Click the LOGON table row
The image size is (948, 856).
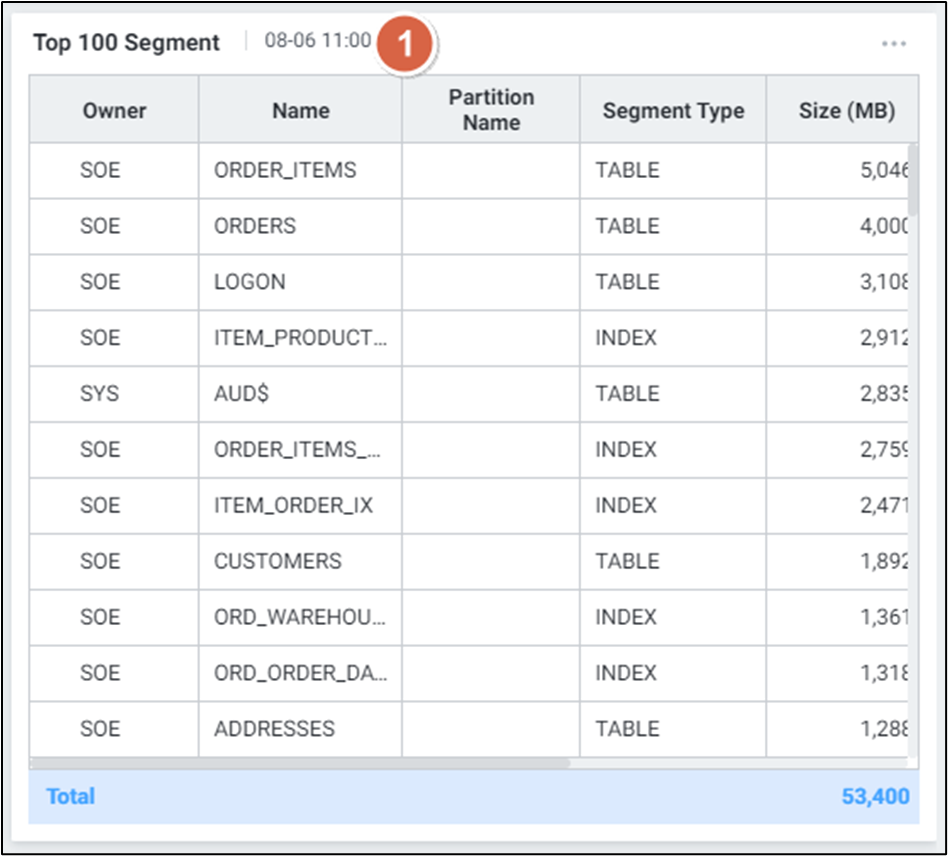coord(249,282)
